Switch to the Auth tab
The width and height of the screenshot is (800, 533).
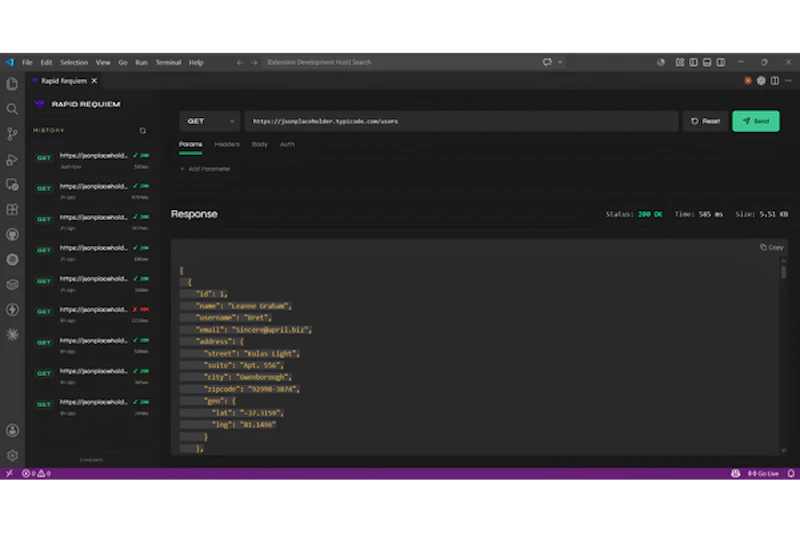tap(287, 144)
